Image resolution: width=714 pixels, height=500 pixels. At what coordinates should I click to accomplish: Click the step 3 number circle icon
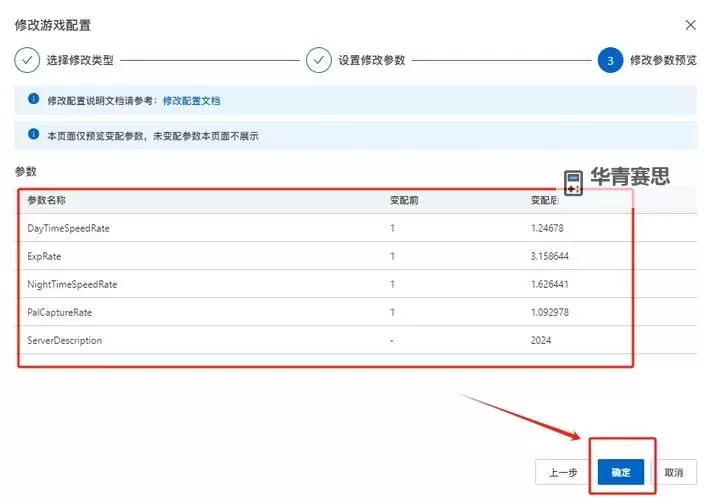click(610, 60)
